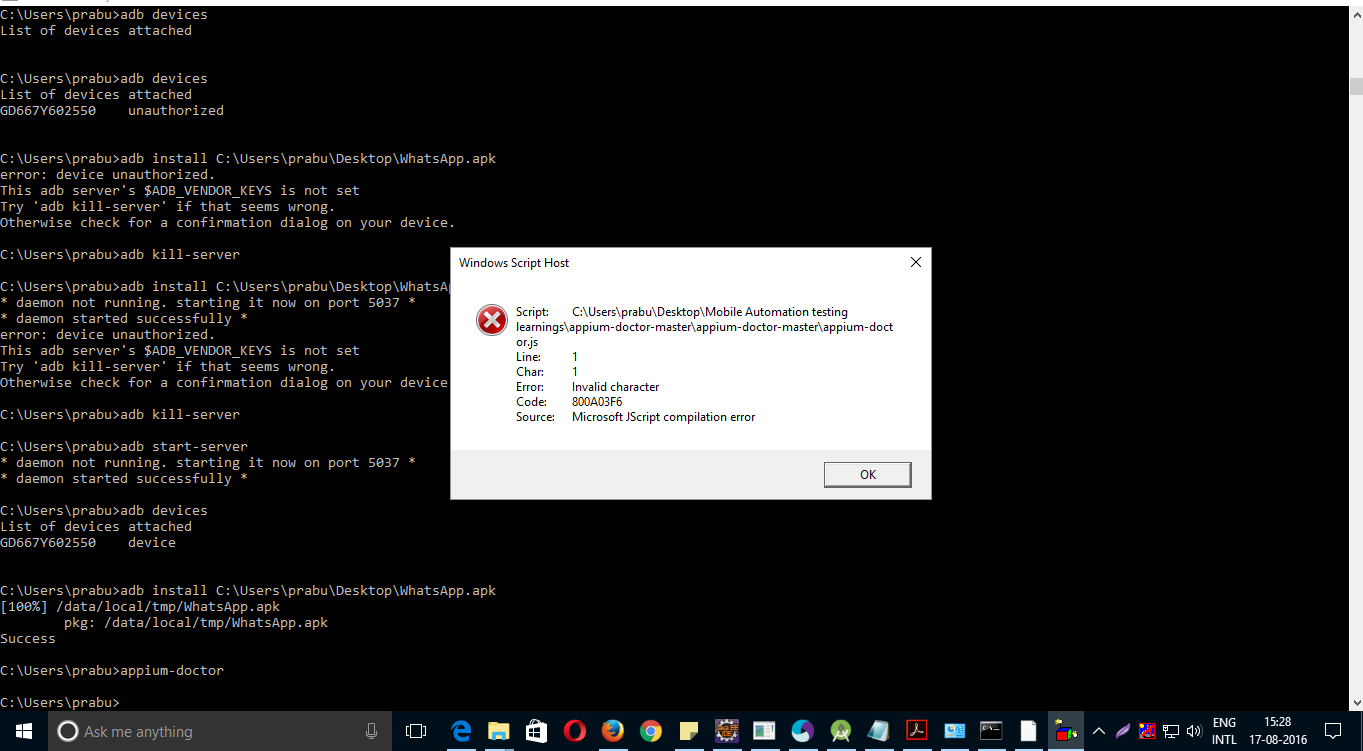
Task: Click error code '800A03F6' text
Action: 597,402
